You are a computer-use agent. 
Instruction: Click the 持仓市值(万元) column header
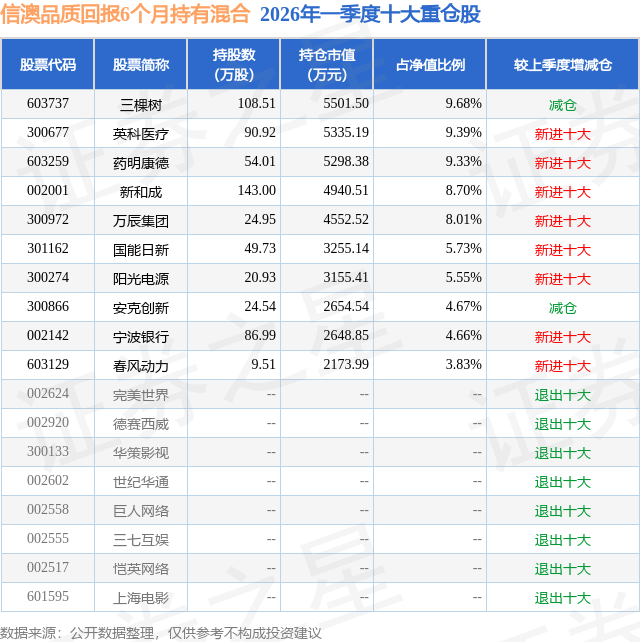point(327,64)
